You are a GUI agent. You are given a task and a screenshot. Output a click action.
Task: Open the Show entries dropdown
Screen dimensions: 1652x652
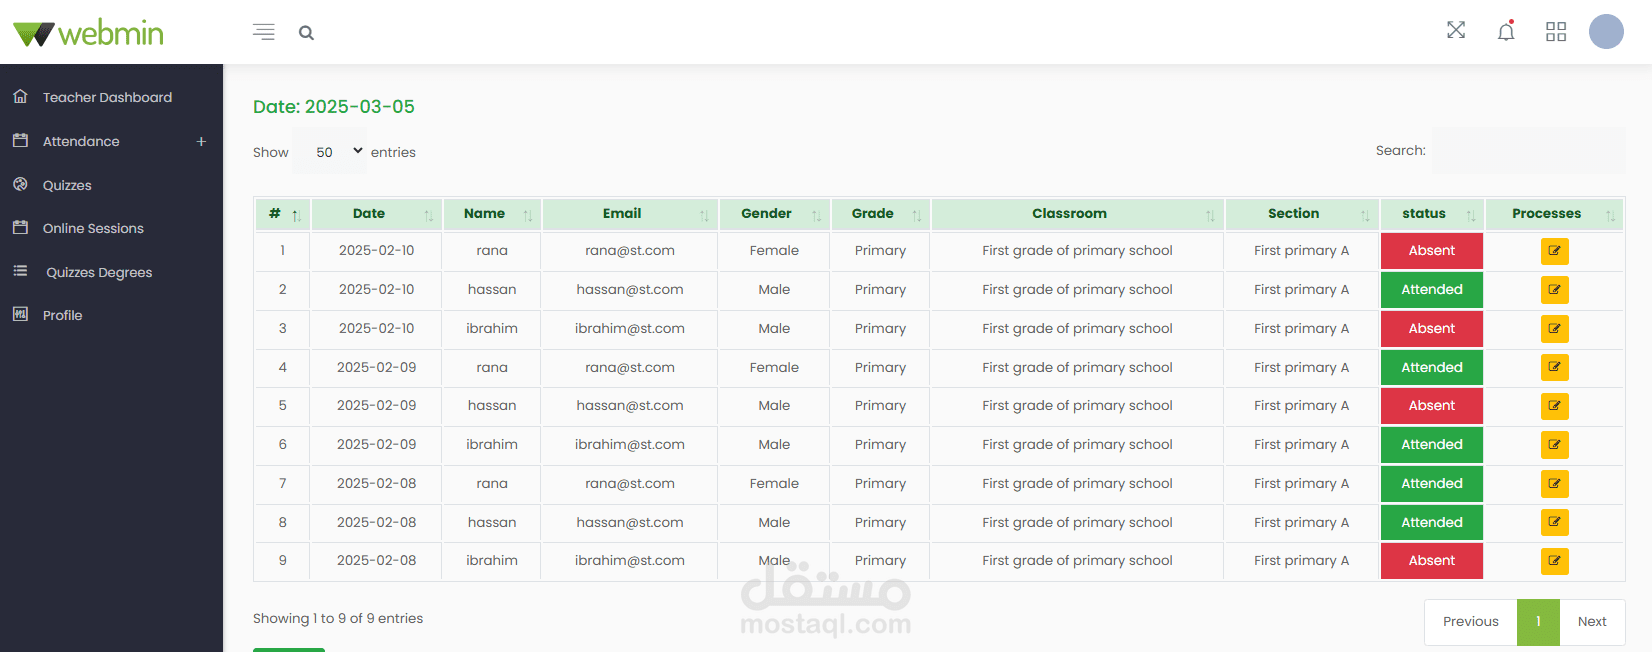[x=330, y=151]
